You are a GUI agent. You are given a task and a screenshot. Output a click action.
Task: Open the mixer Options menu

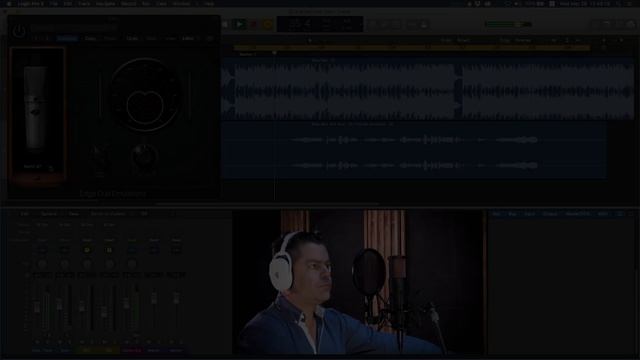point(49,213)
